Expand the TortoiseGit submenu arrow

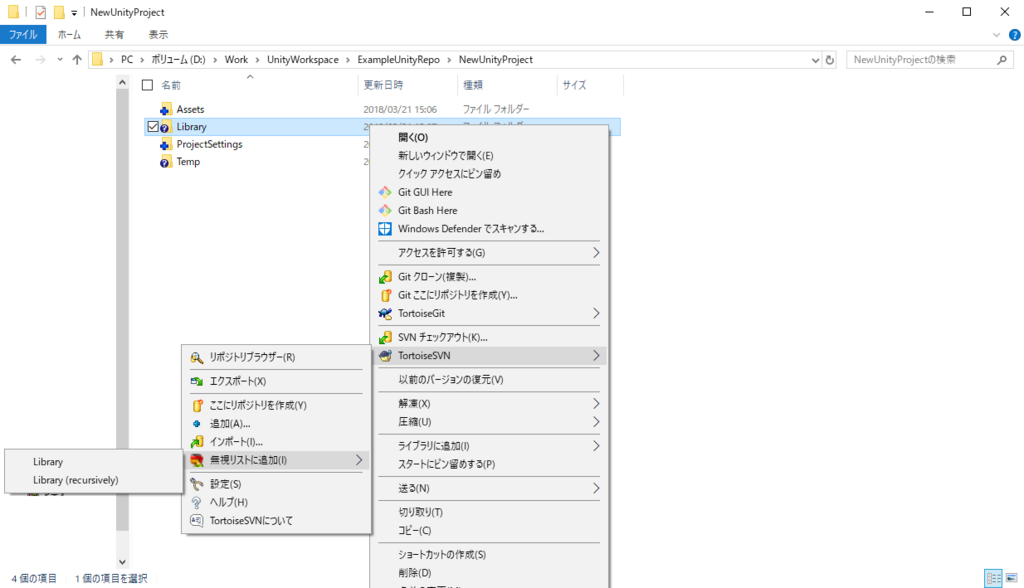pos(596,314)
